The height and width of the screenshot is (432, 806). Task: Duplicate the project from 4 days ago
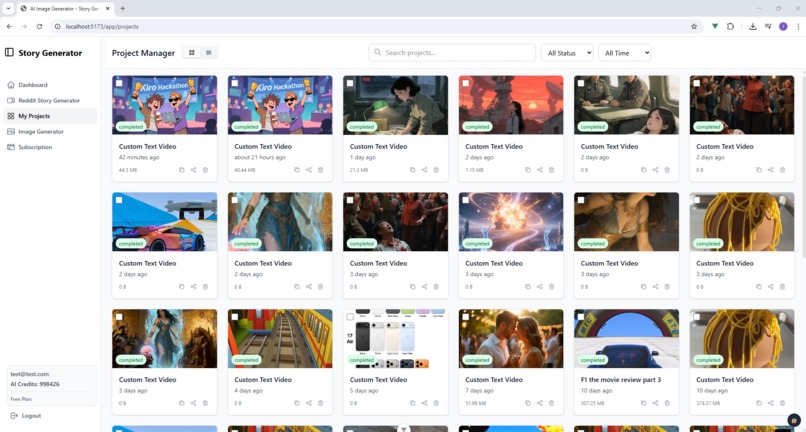[x=297, y=403]
